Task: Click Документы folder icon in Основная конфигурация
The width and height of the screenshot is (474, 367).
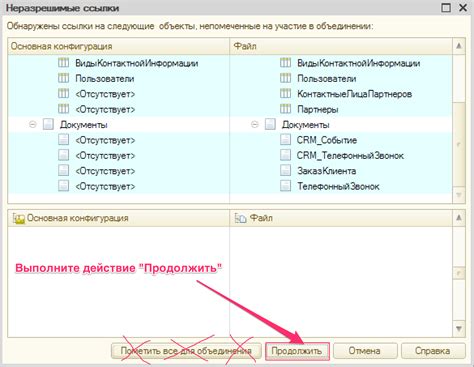Action: click(48, 124)
